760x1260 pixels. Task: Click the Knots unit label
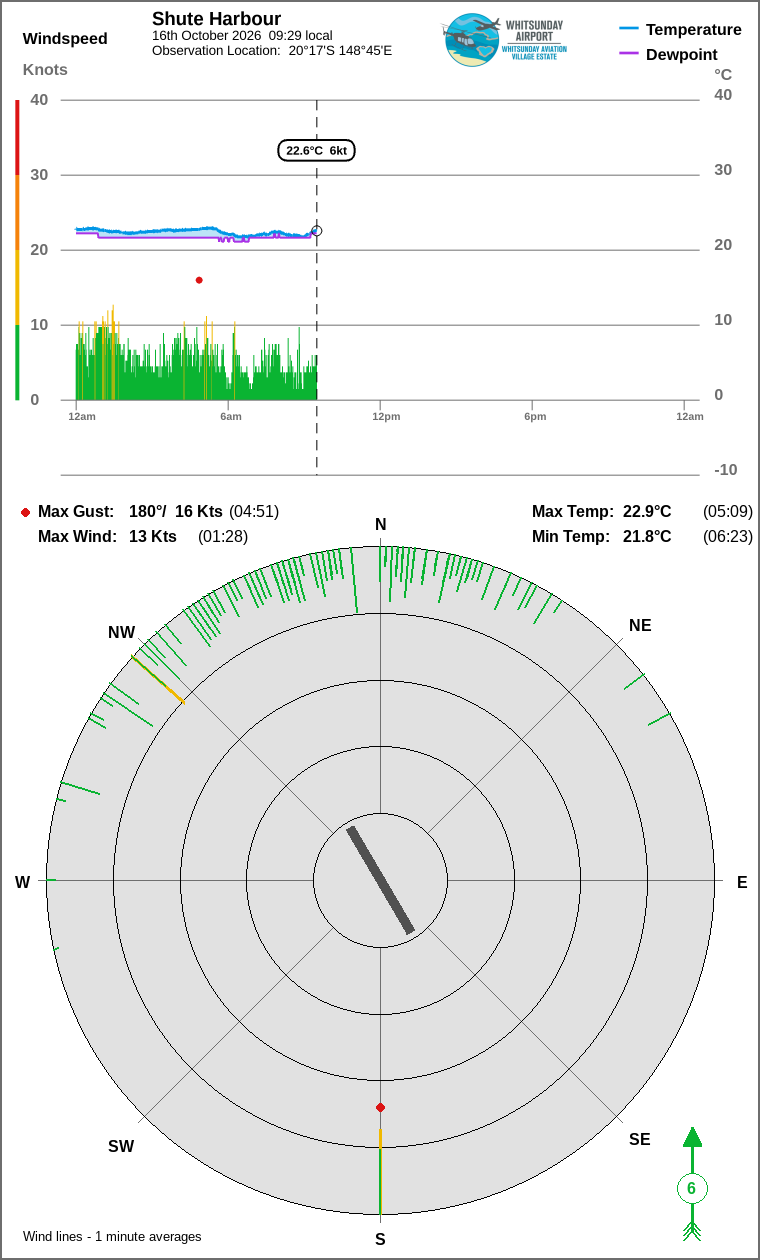[x=45, y=69]
